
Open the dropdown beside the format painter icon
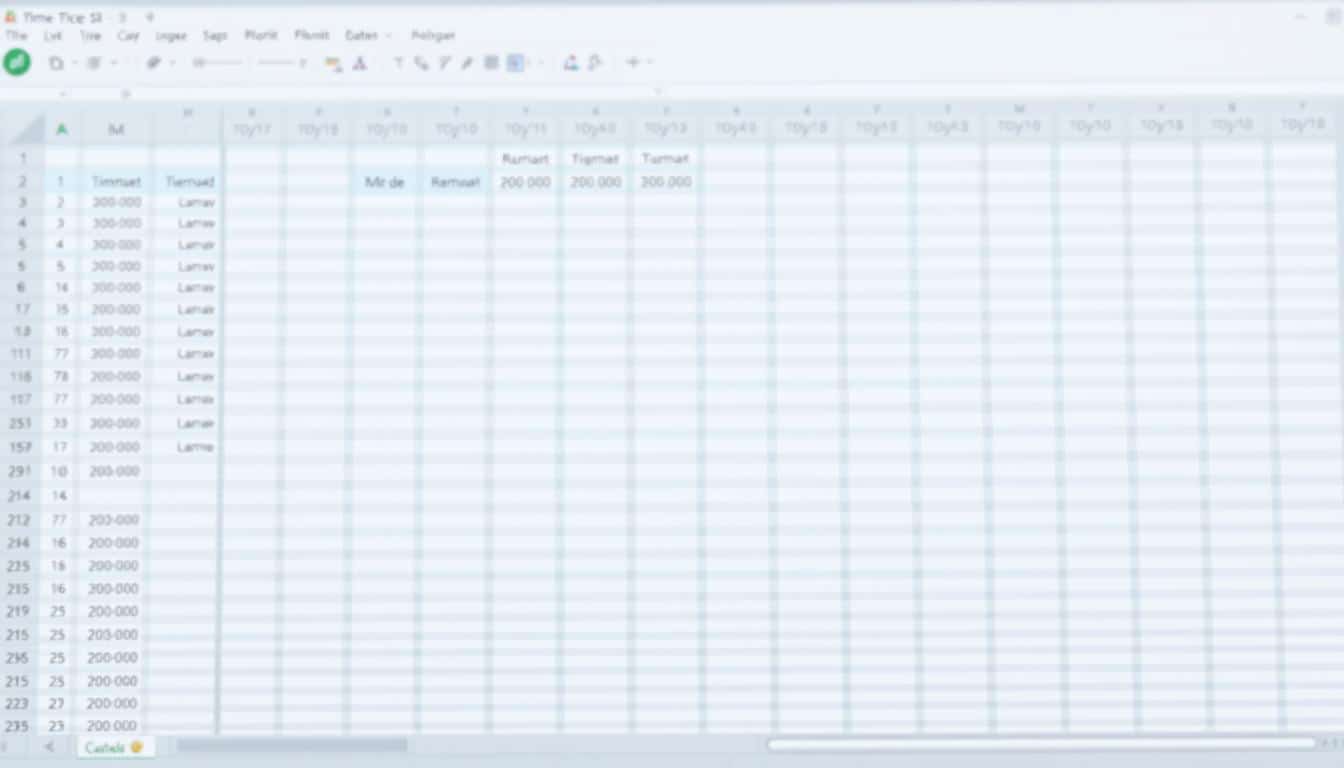pyautogui.click(x=172, y=63)
